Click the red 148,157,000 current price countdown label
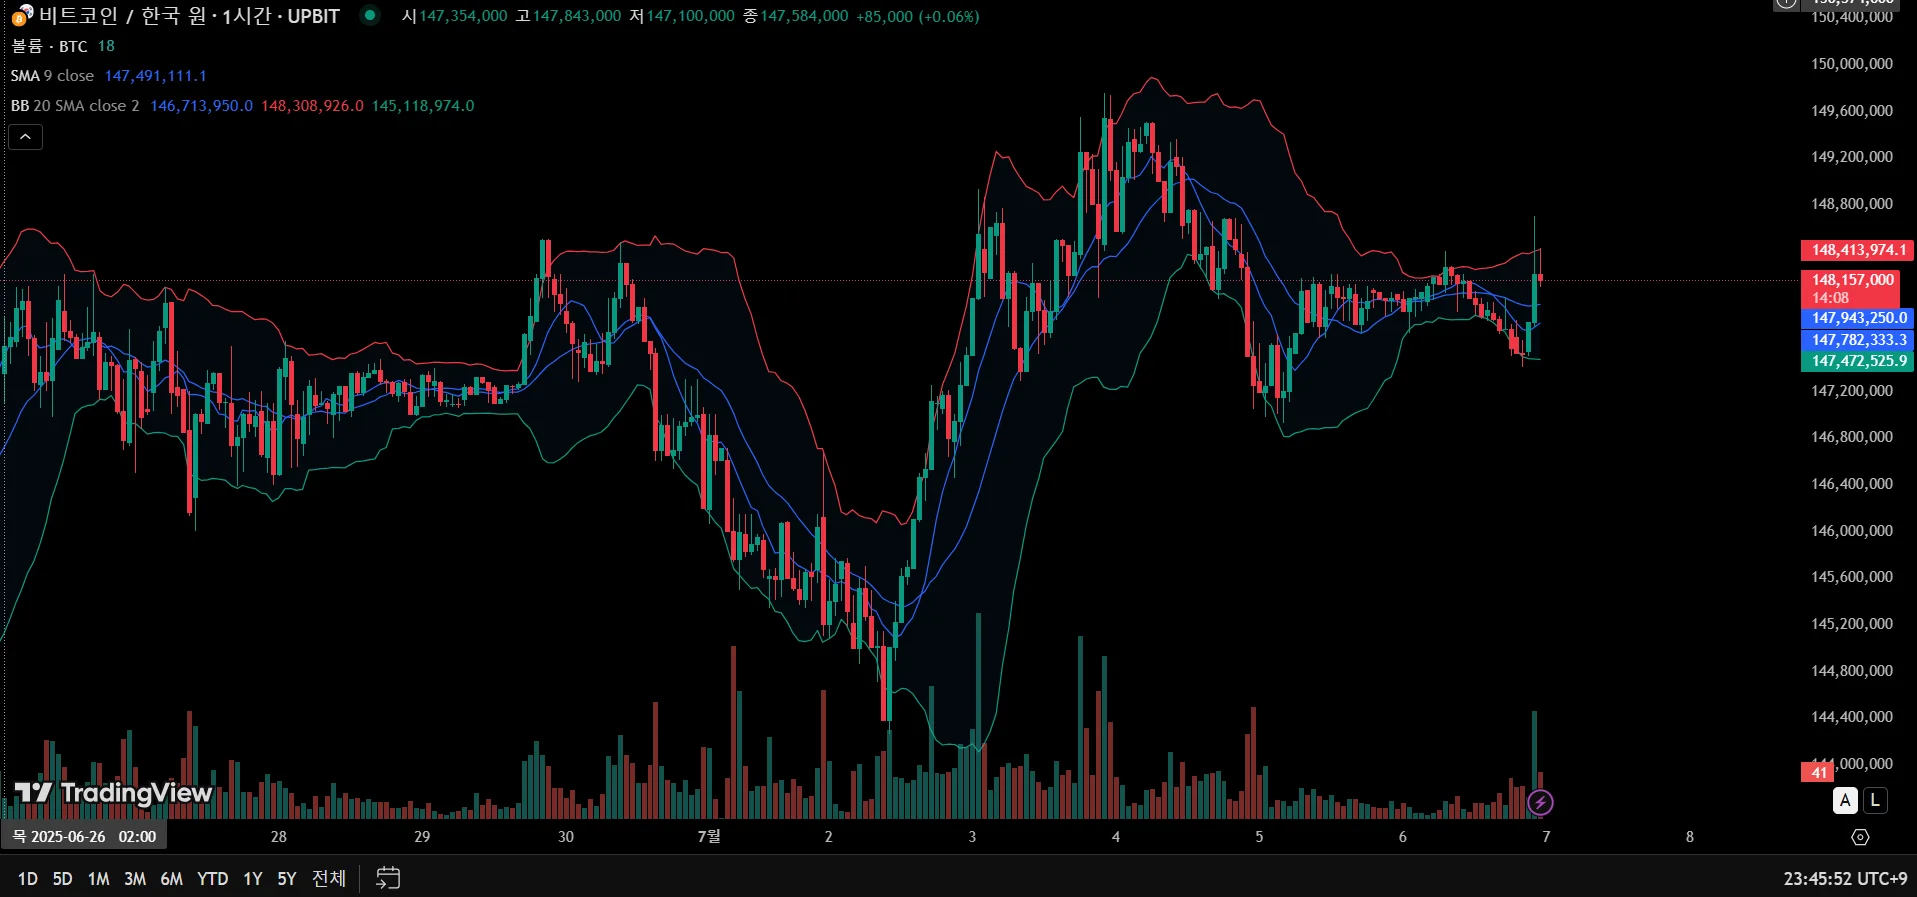This screenshot has height=897, width=1917. [x=1852, y=288]
